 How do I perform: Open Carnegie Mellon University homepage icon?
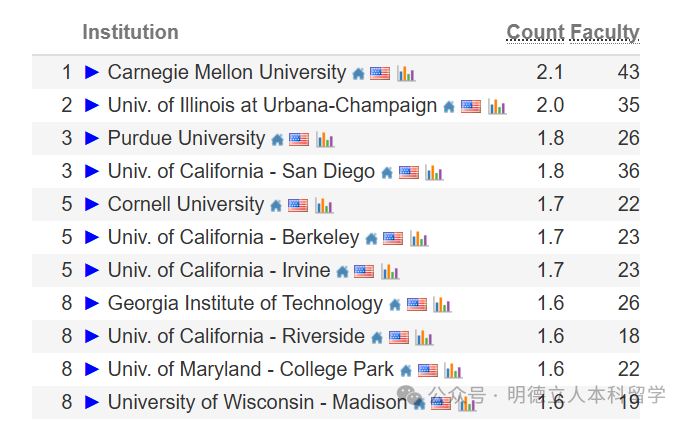coord(358,74)
